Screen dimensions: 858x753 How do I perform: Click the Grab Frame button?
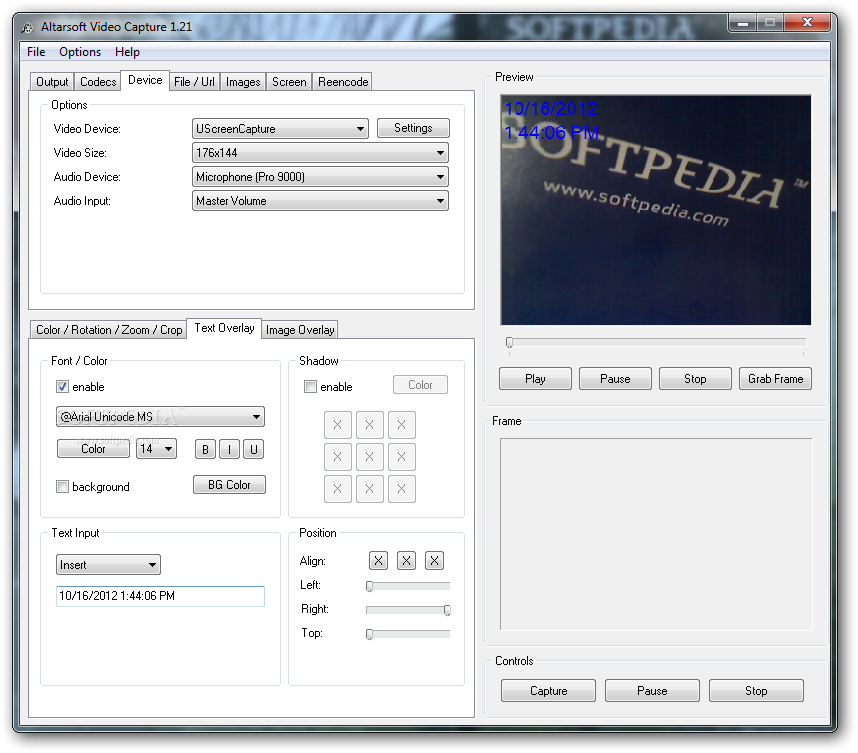pos(775,379)
